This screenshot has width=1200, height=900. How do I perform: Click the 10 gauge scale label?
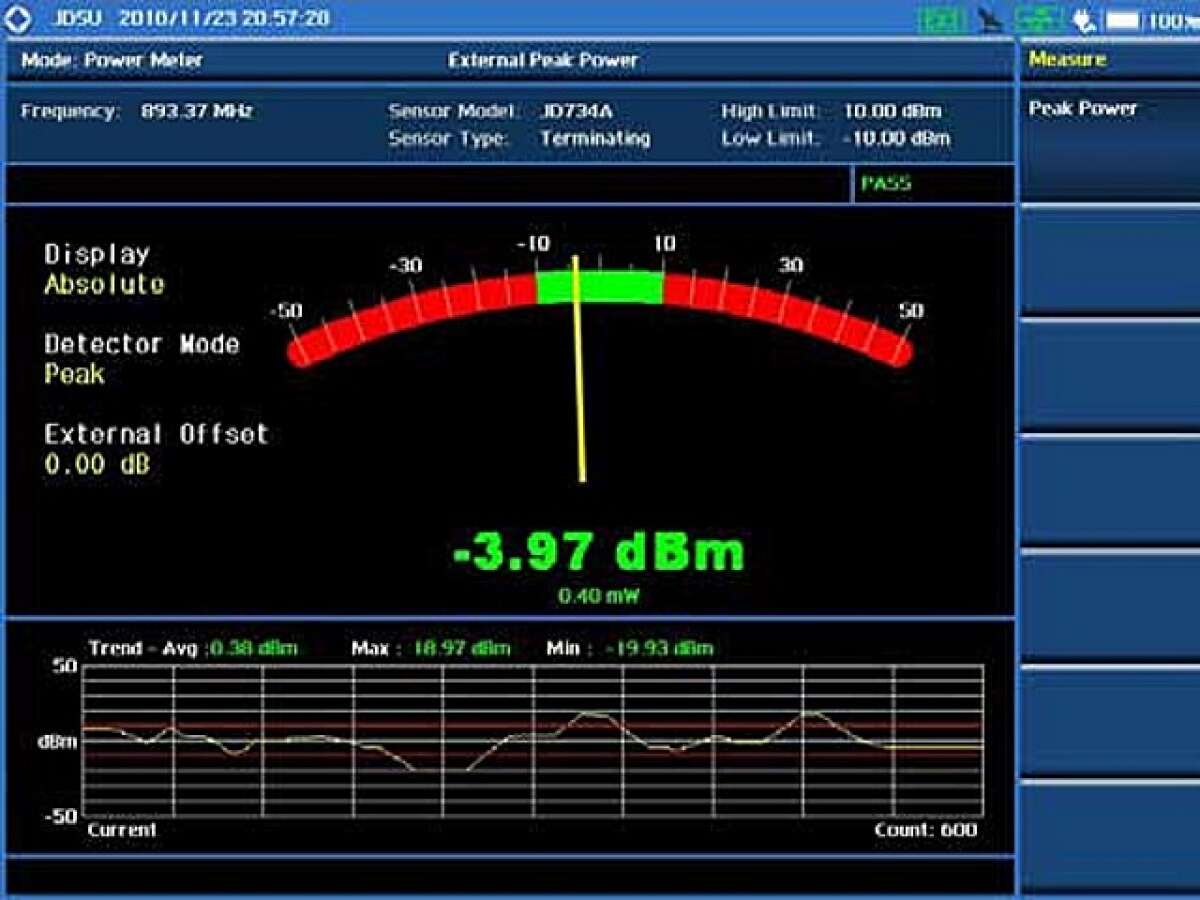click(x=665, y=244)
